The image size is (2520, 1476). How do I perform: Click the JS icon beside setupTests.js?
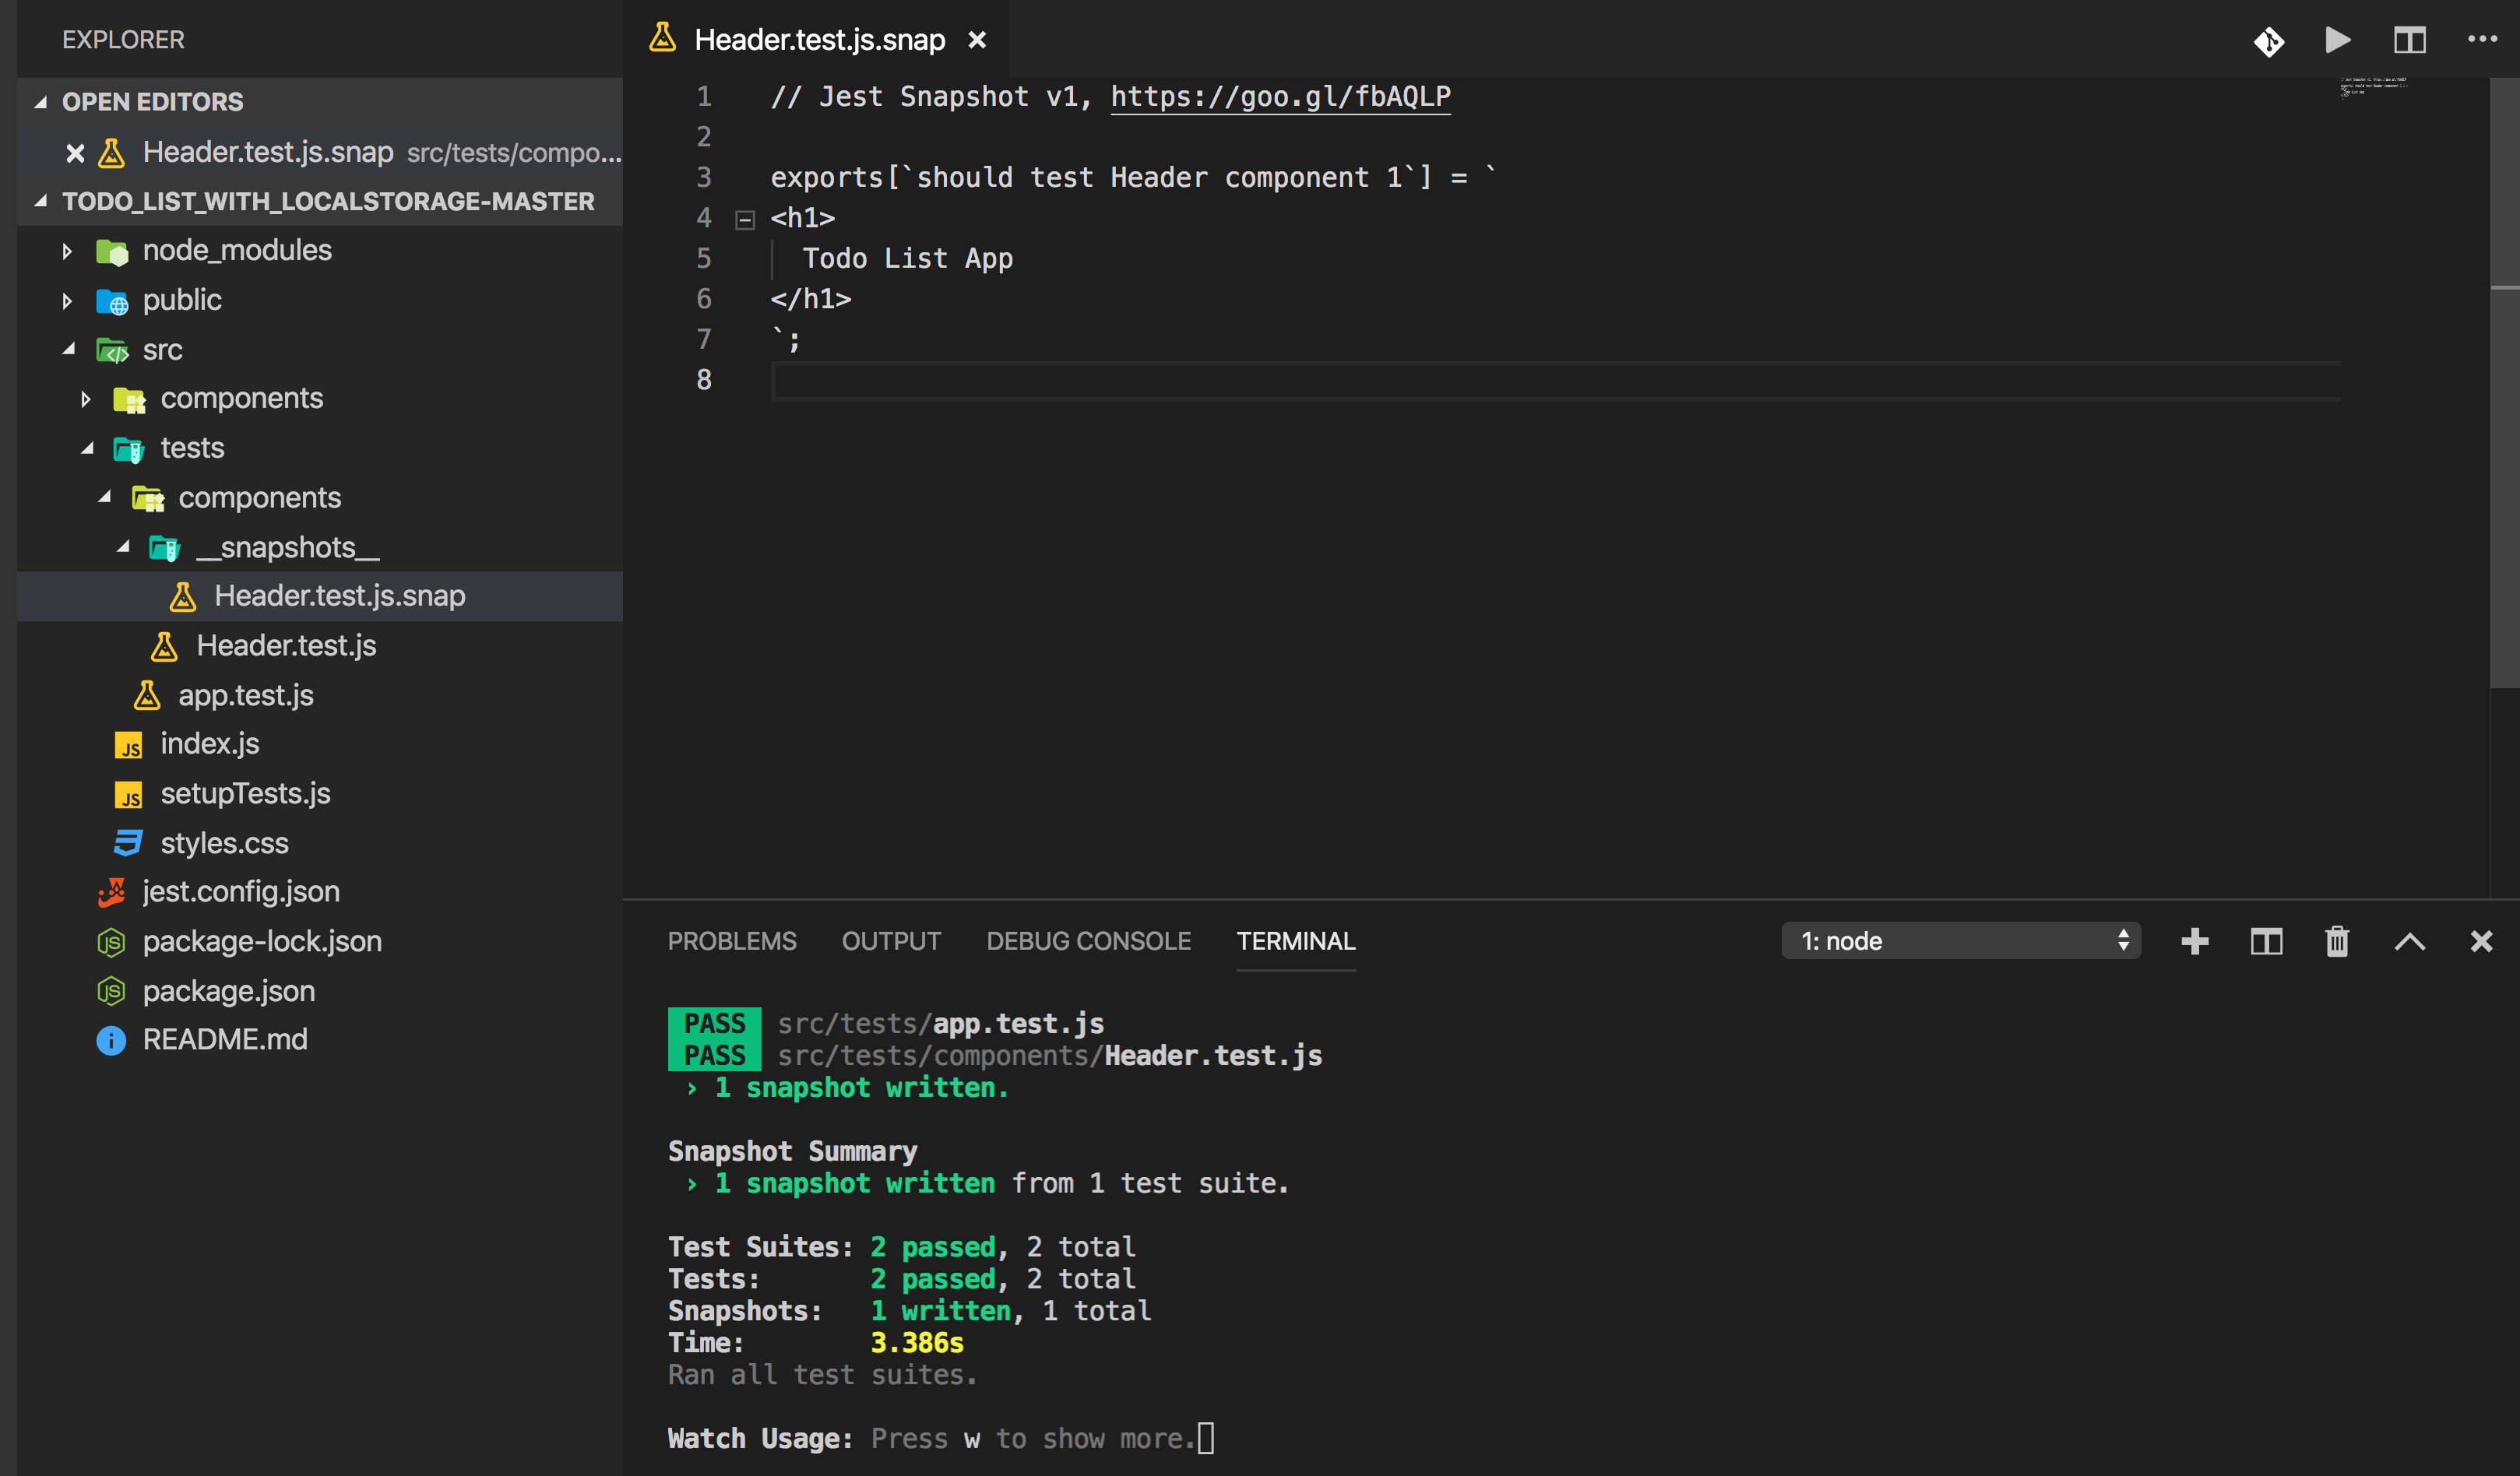click(x=129, y=795)
